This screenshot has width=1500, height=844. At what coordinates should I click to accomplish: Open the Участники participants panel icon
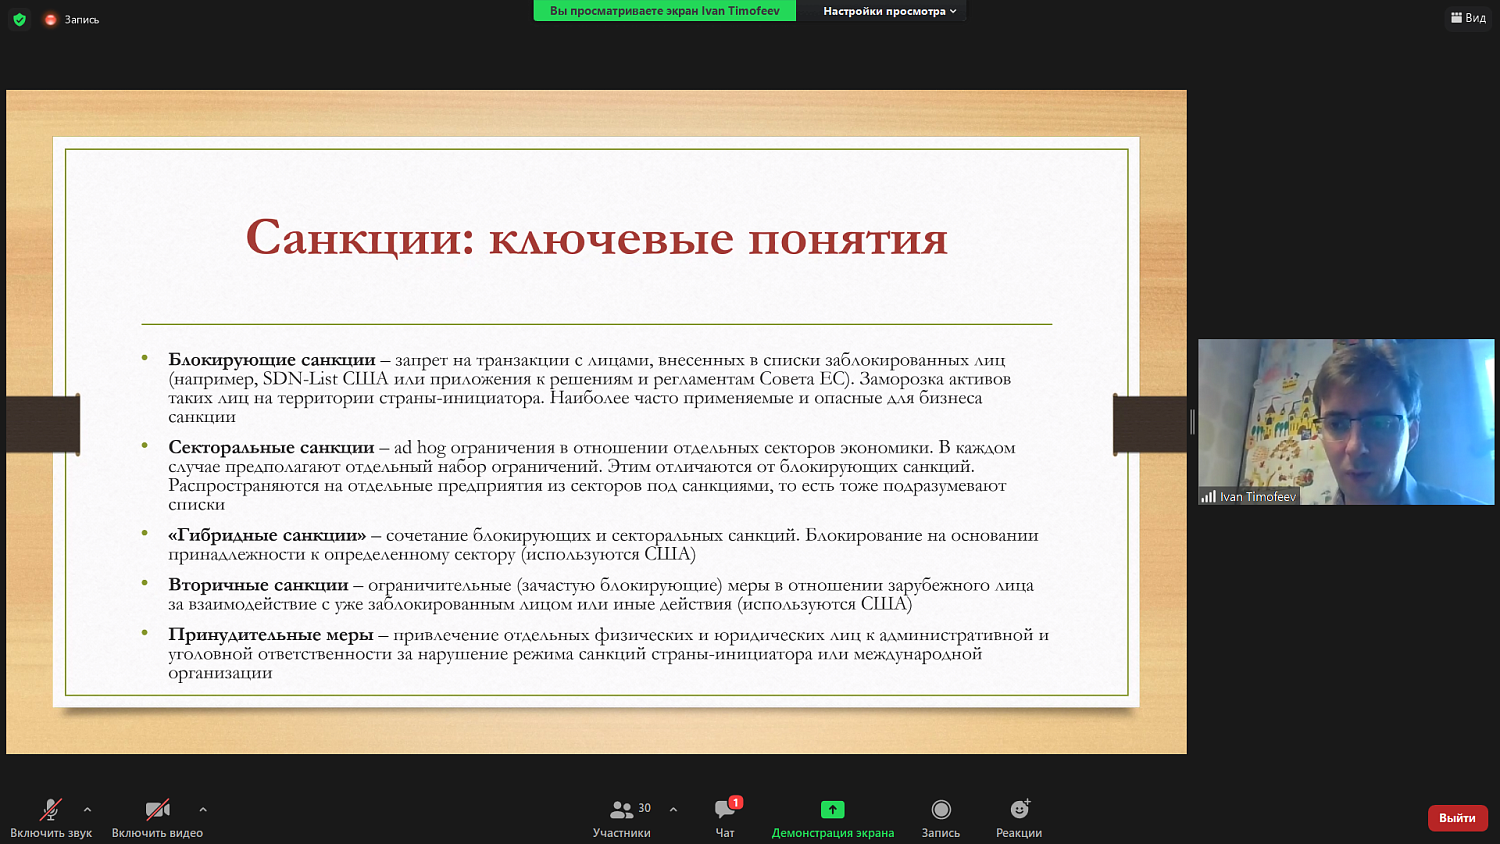tap(620, 808)
